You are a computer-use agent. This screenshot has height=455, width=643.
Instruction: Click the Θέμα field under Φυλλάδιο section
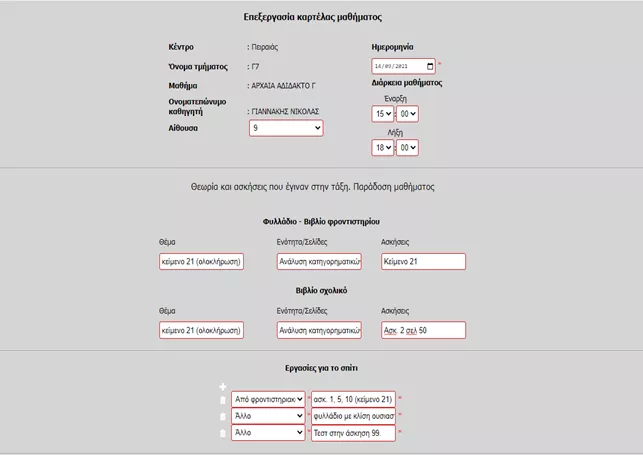pyautogui.click(x=201, y=262)
